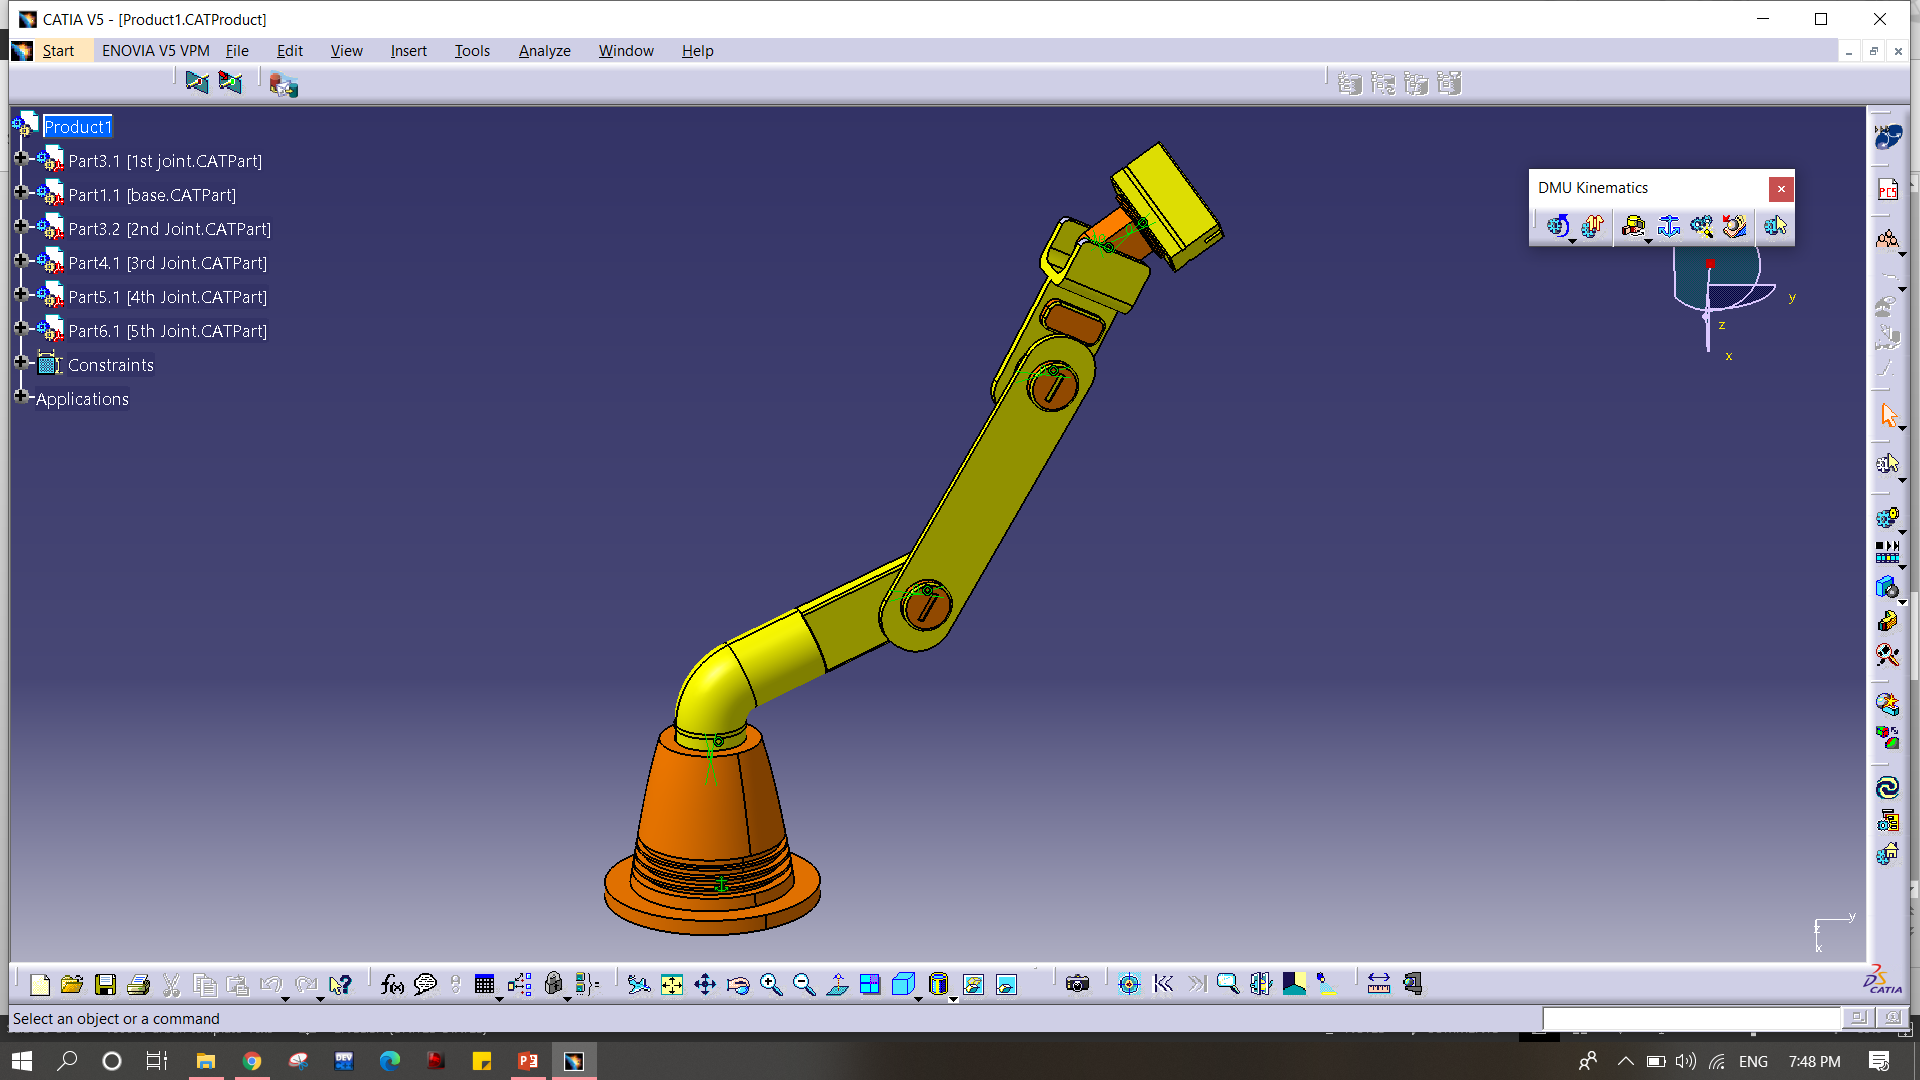Screen dimensions: 1920x1080
Task: Select the Pan view tool
Action: point(705,985)
